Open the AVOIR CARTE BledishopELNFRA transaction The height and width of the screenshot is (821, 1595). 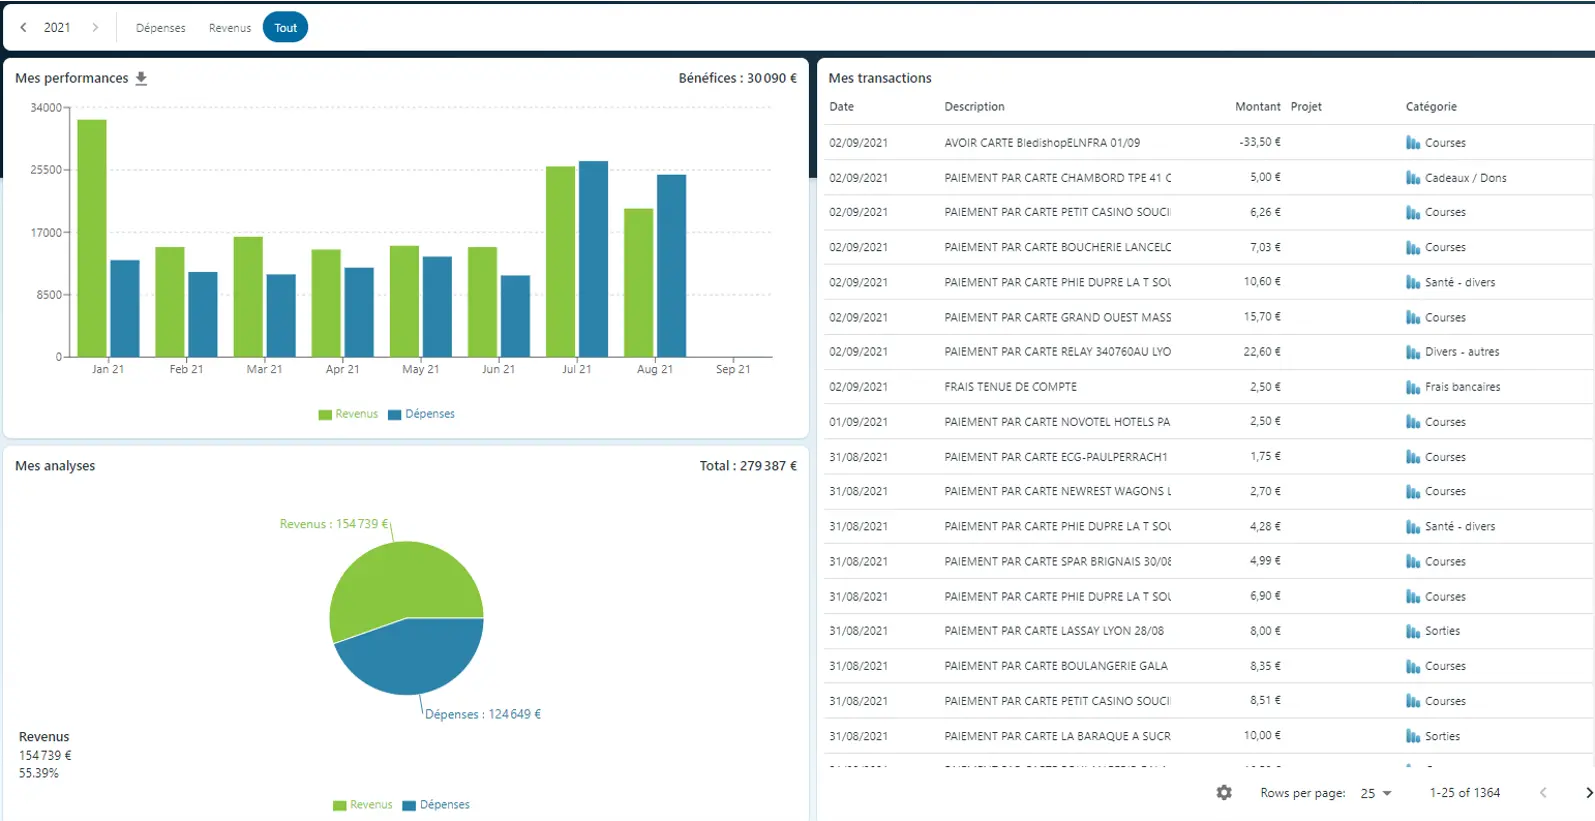pyautogui.click(x=1041, y=143)
